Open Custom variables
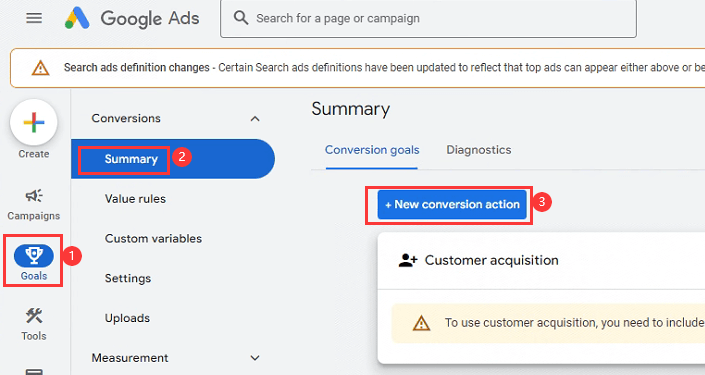This screenshot has height=375, width=705. click(153, 238)
